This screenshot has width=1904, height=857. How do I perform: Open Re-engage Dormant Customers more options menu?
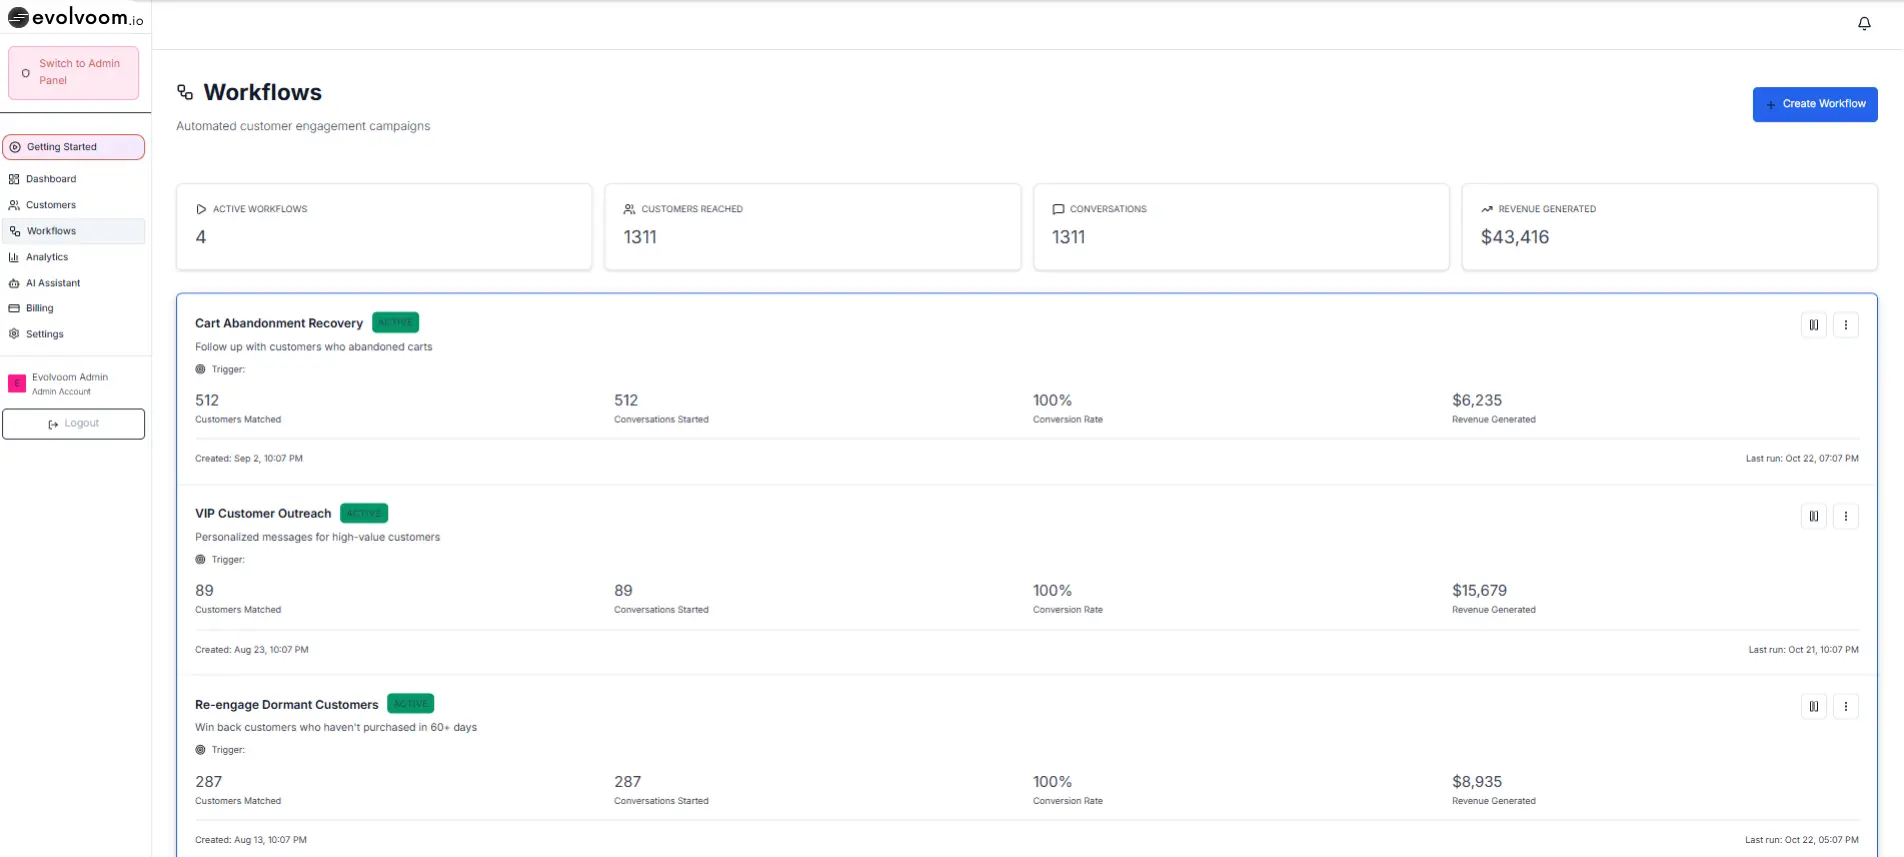[1846, 707]
